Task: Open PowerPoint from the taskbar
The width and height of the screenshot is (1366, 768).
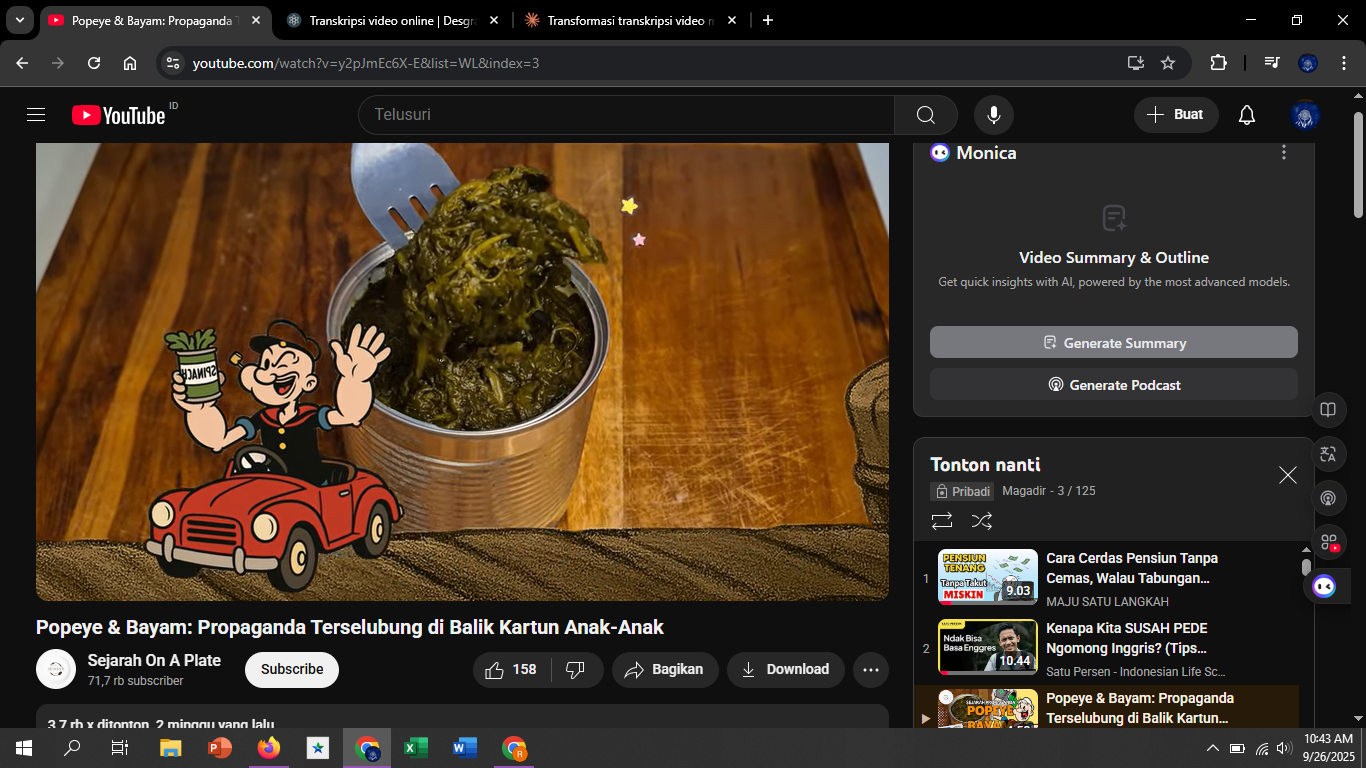Action: pos(220,748)
